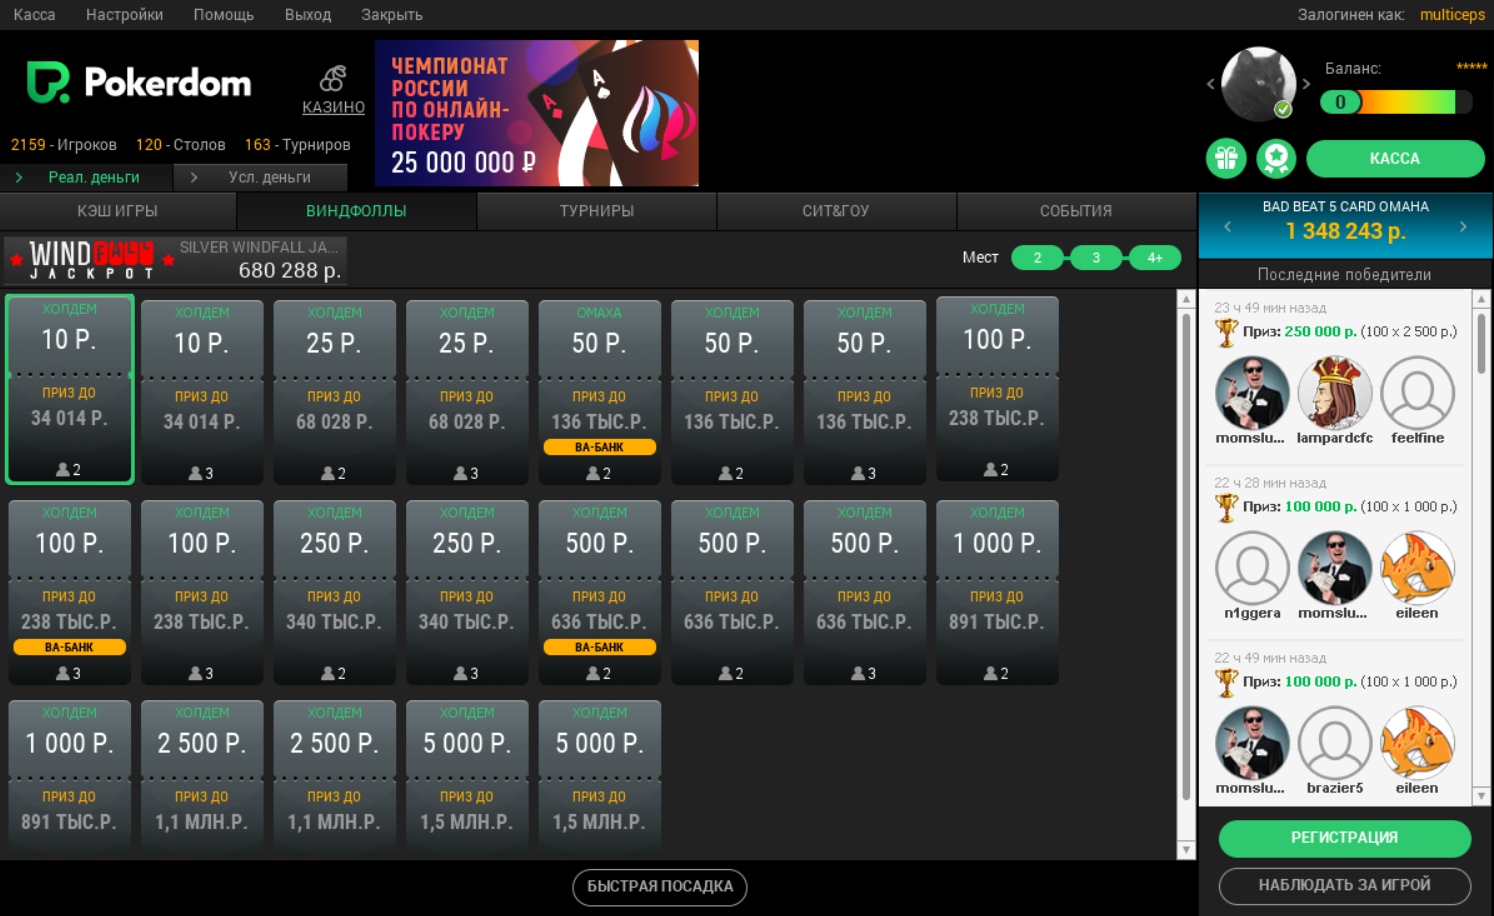Open momslu avatar in the 22 ч 28 мин entry
Image resolution: width=1494 pixels, height=916 pixels.
(1334, 568)
